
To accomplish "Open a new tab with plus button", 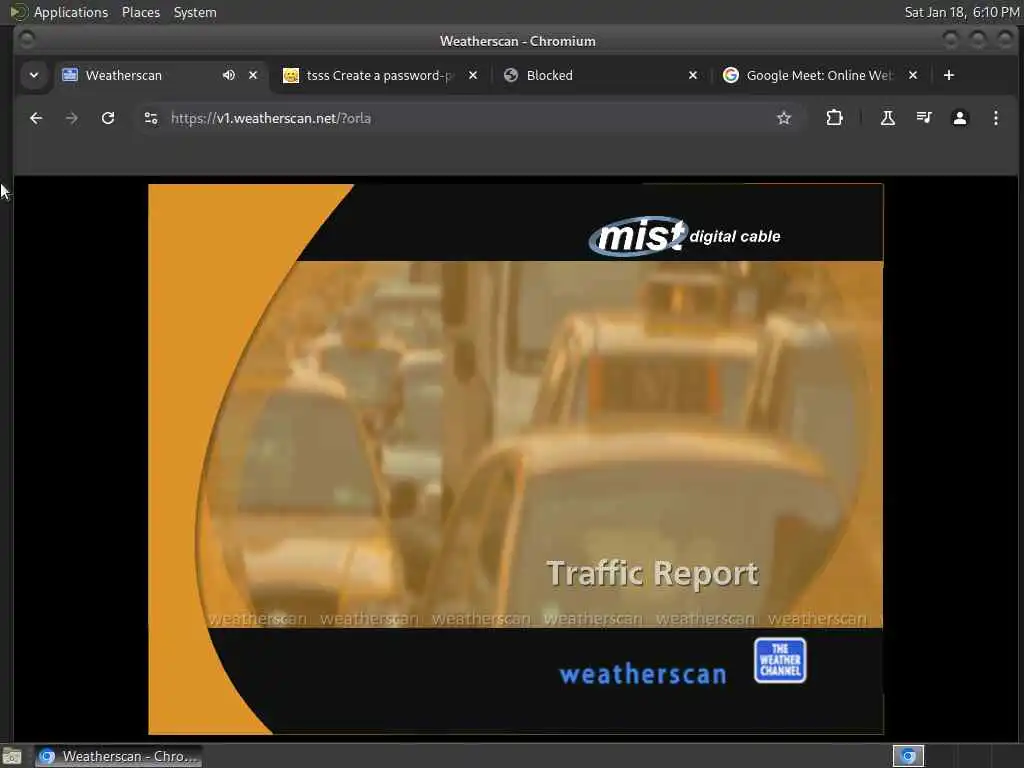I will [949, 75].
